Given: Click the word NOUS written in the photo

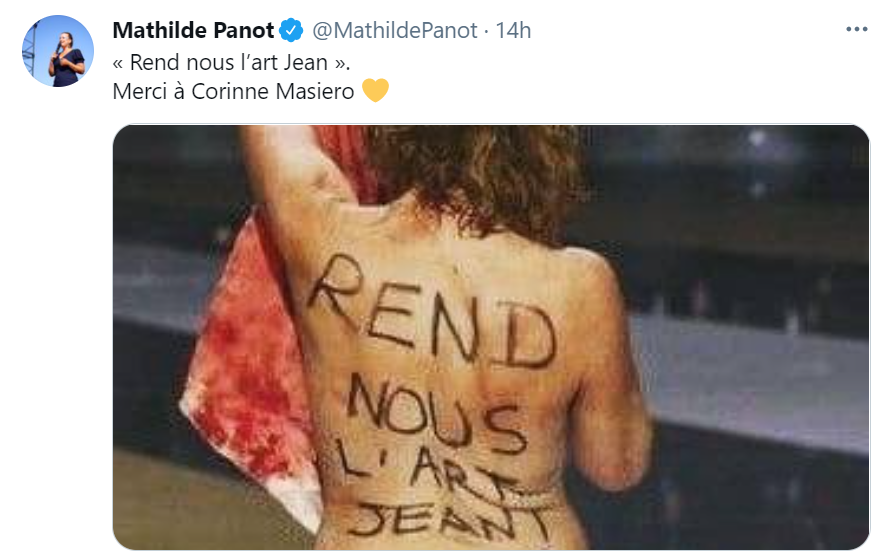Looking at the screenshot, I should (x=435, y=413).
